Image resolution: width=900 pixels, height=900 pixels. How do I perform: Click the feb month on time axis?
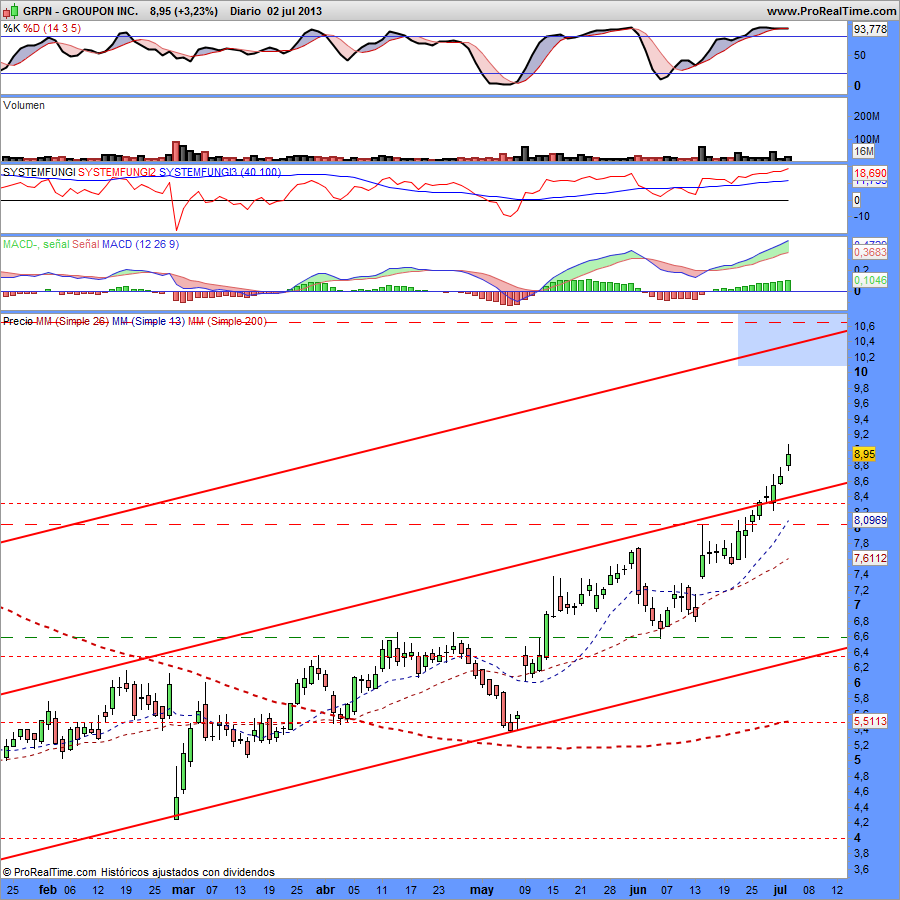(x=48, y=890)
